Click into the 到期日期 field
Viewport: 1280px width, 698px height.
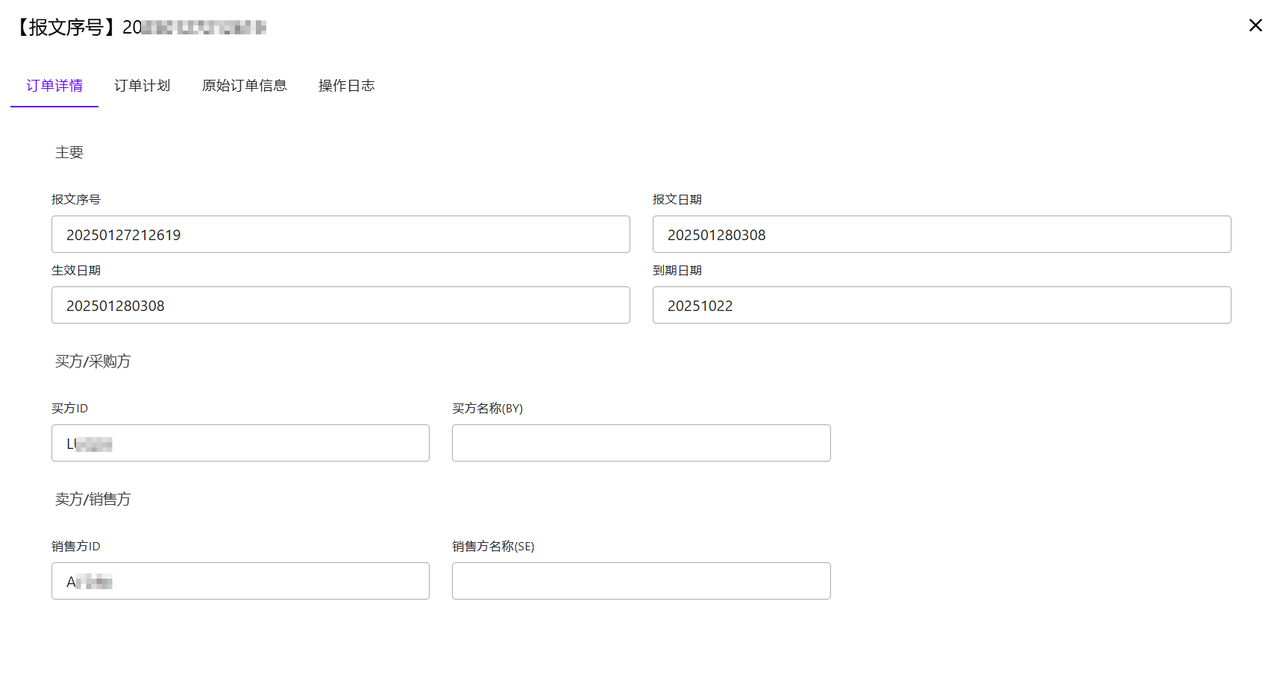pos(941,306)
